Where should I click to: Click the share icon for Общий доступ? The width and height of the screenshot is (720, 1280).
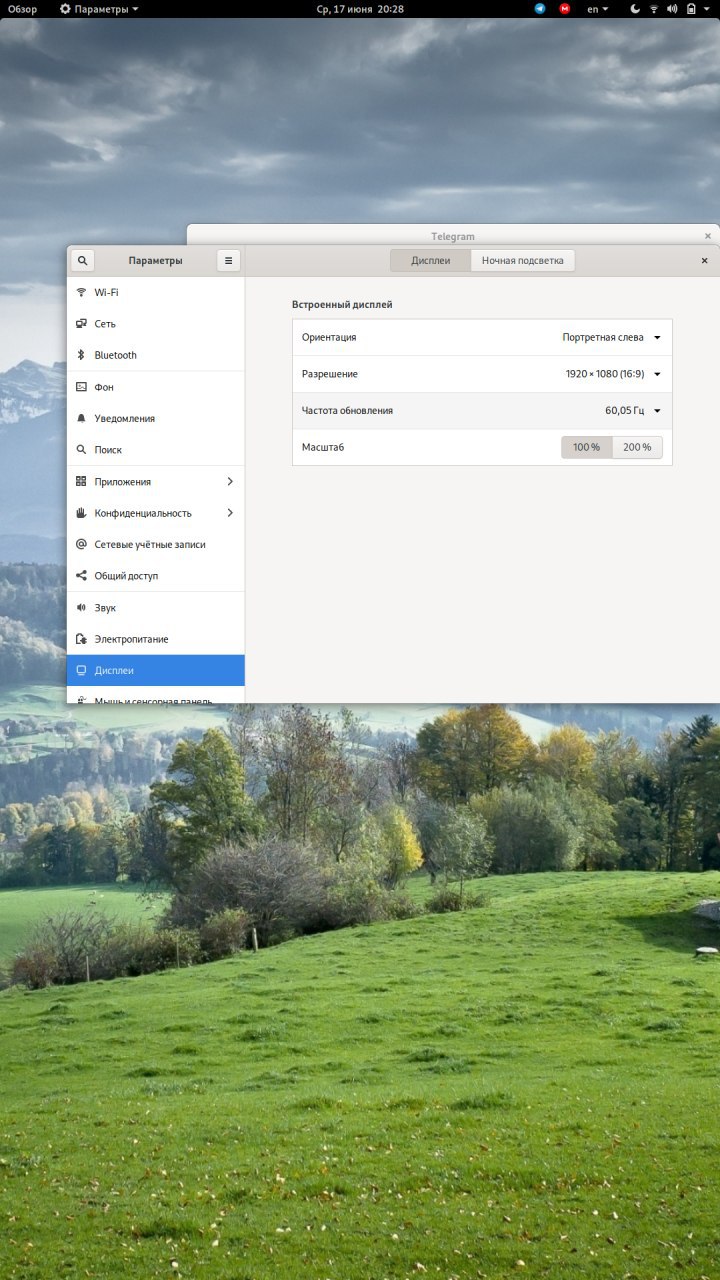(81, 576)
